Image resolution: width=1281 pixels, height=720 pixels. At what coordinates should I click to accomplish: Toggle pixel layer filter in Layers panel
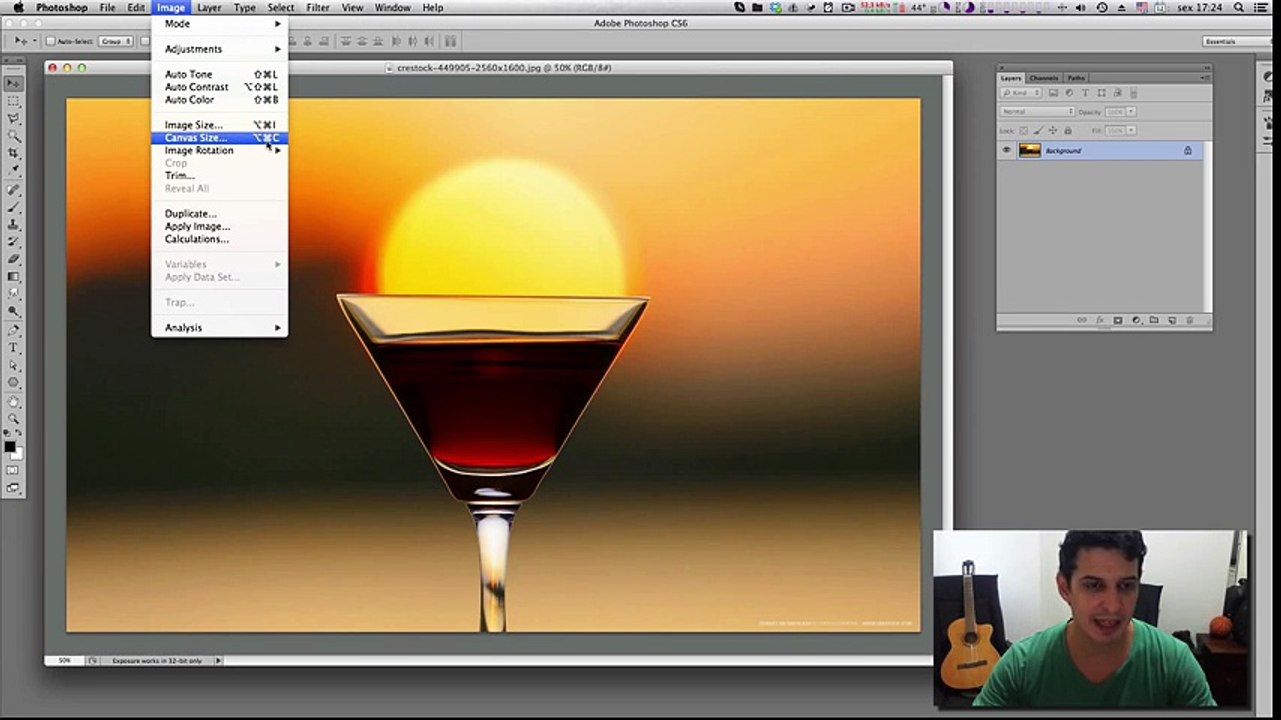(1053, 93)
